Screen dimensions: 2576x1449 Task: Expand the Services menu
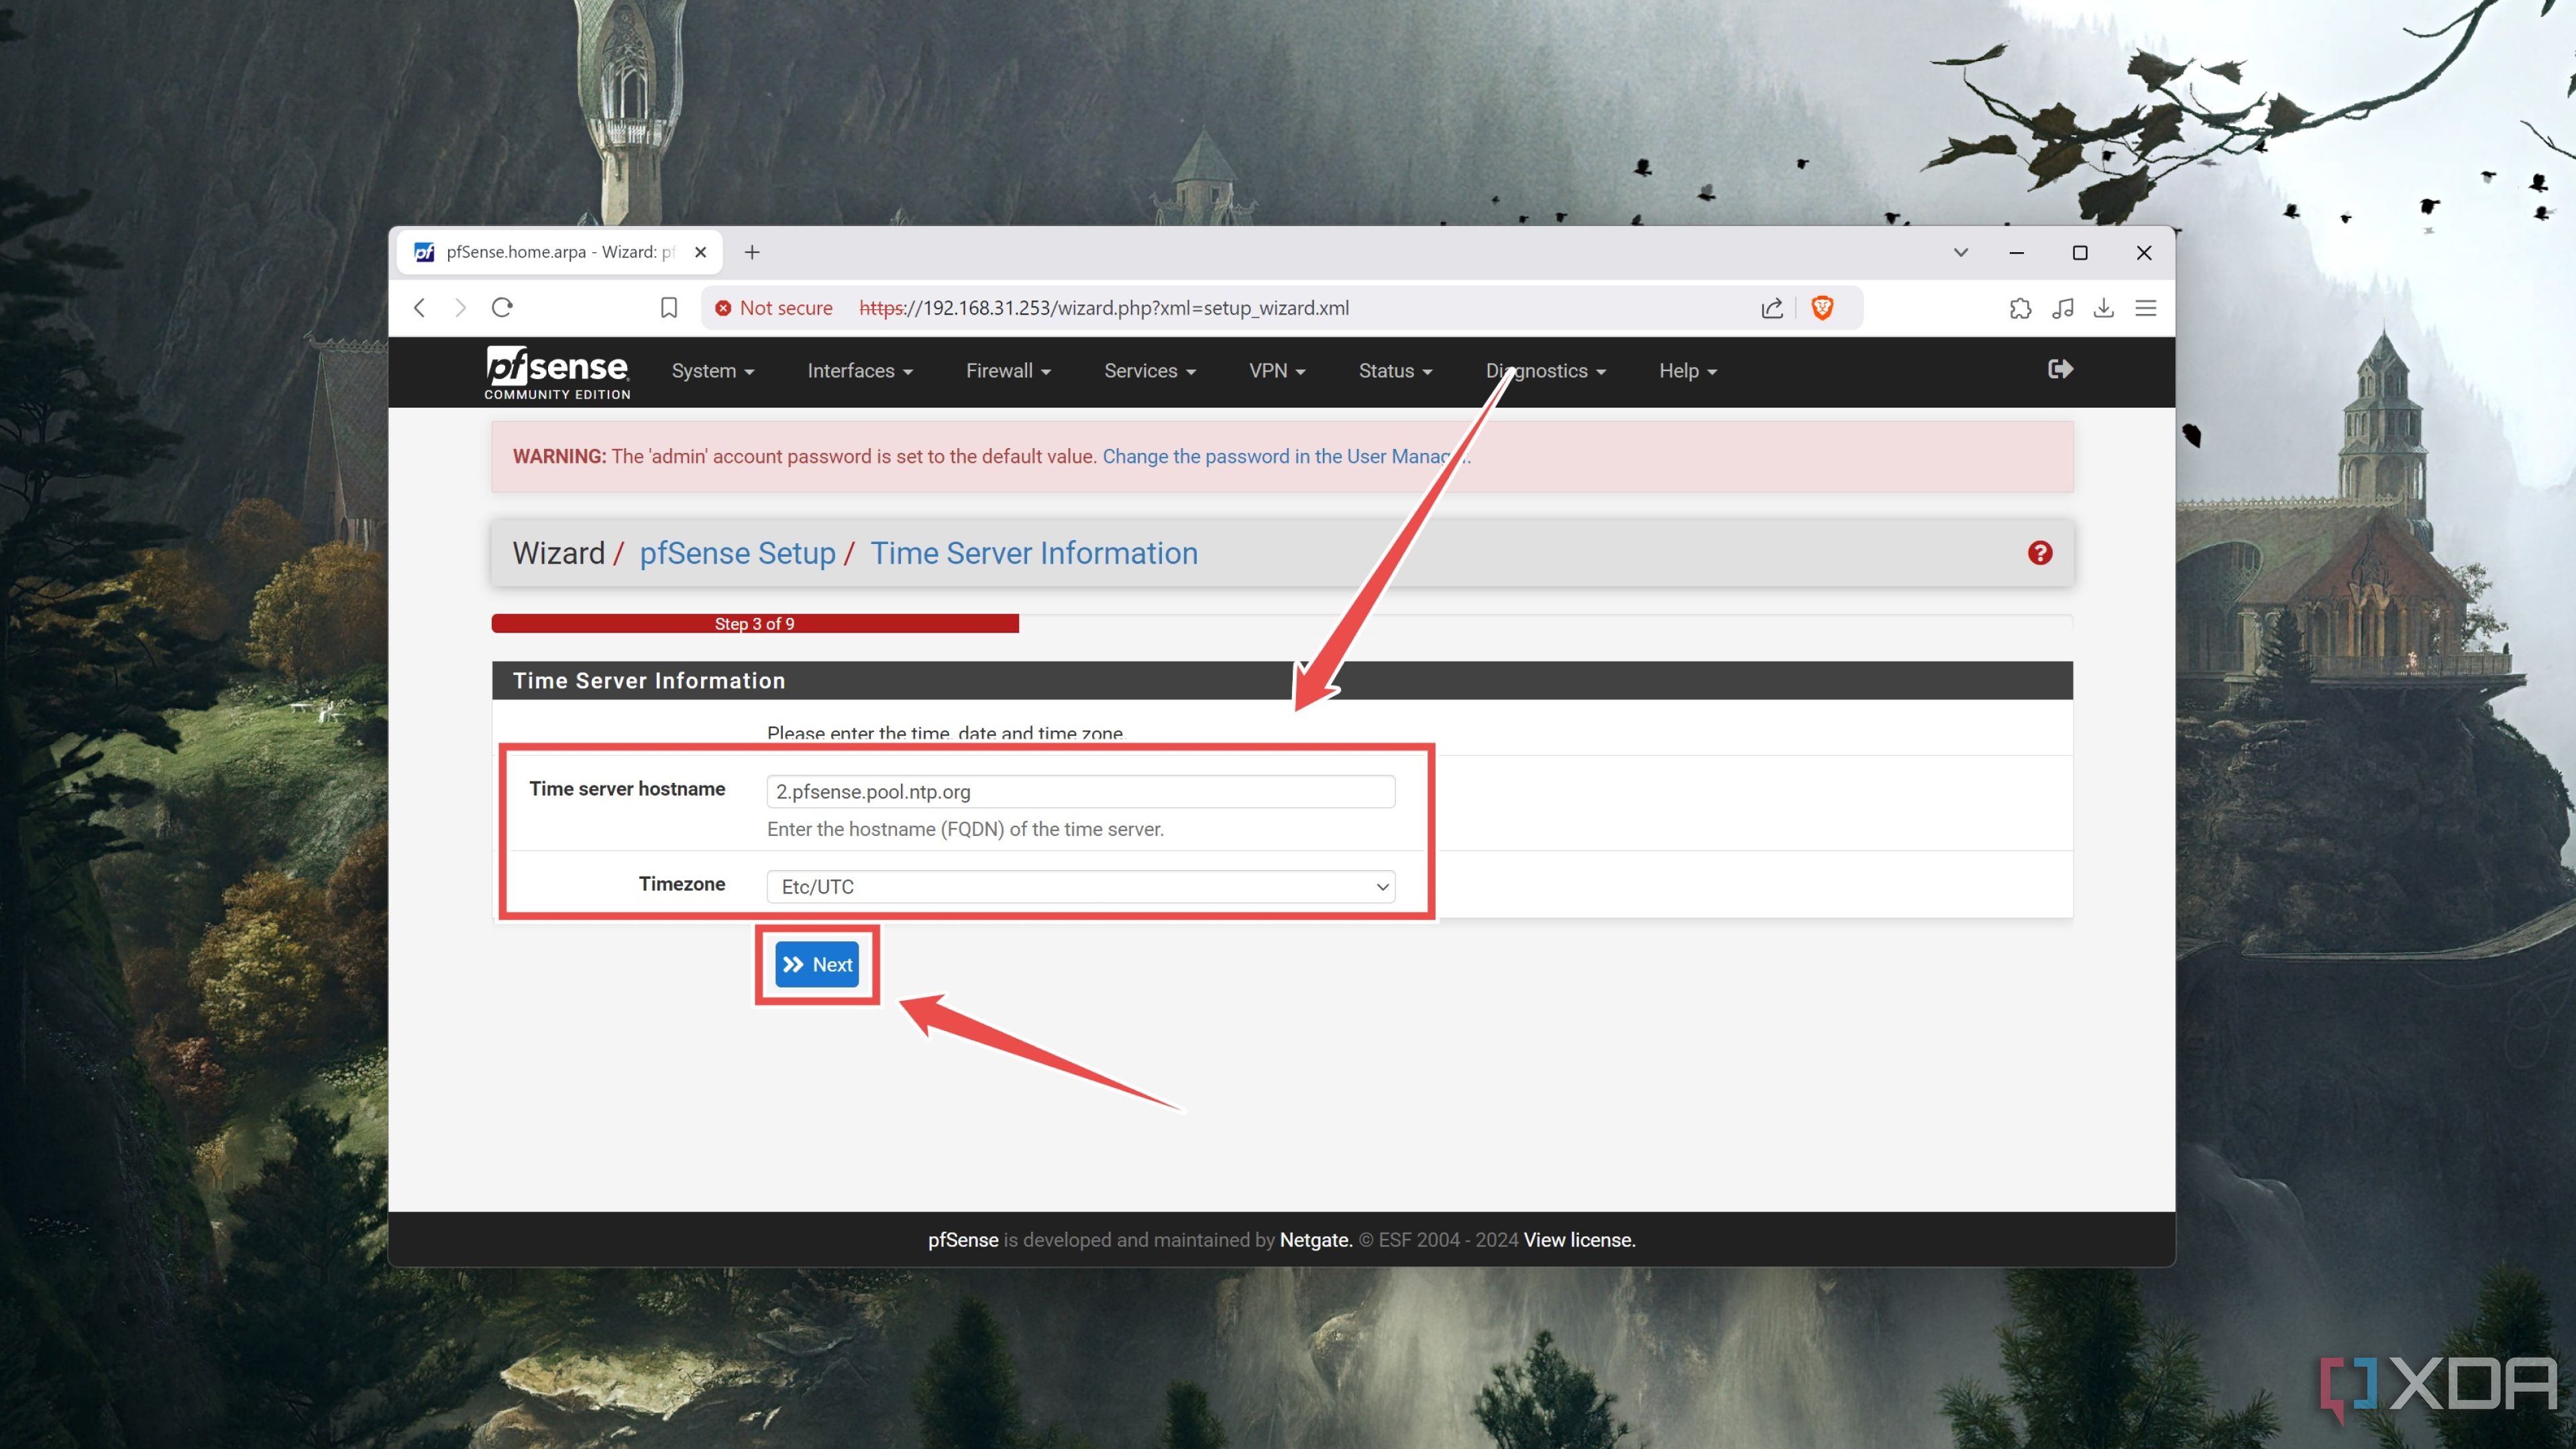click(x=1150, y=371)
